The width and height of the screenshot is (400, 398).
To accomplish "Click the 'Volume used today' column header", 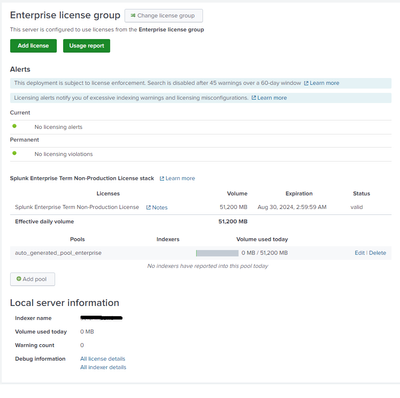I will click(x=262, y=239).
